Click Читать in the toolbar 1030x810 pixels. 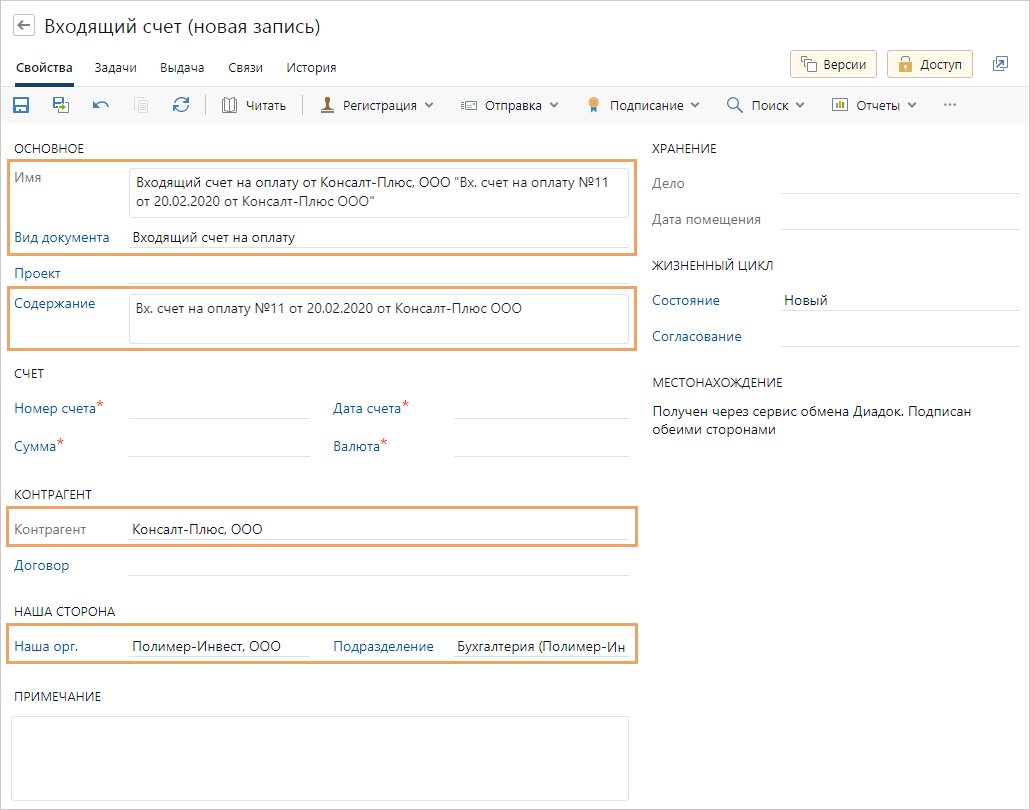254,105
